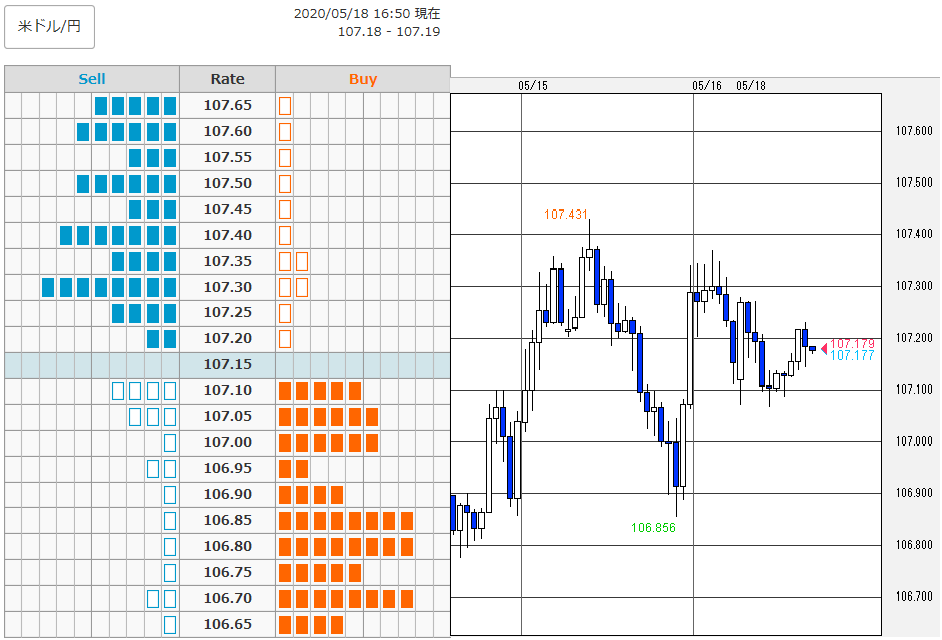942x640 pixels.
Task: Click the 107.40 rate cell
Action: click(228, 236)
